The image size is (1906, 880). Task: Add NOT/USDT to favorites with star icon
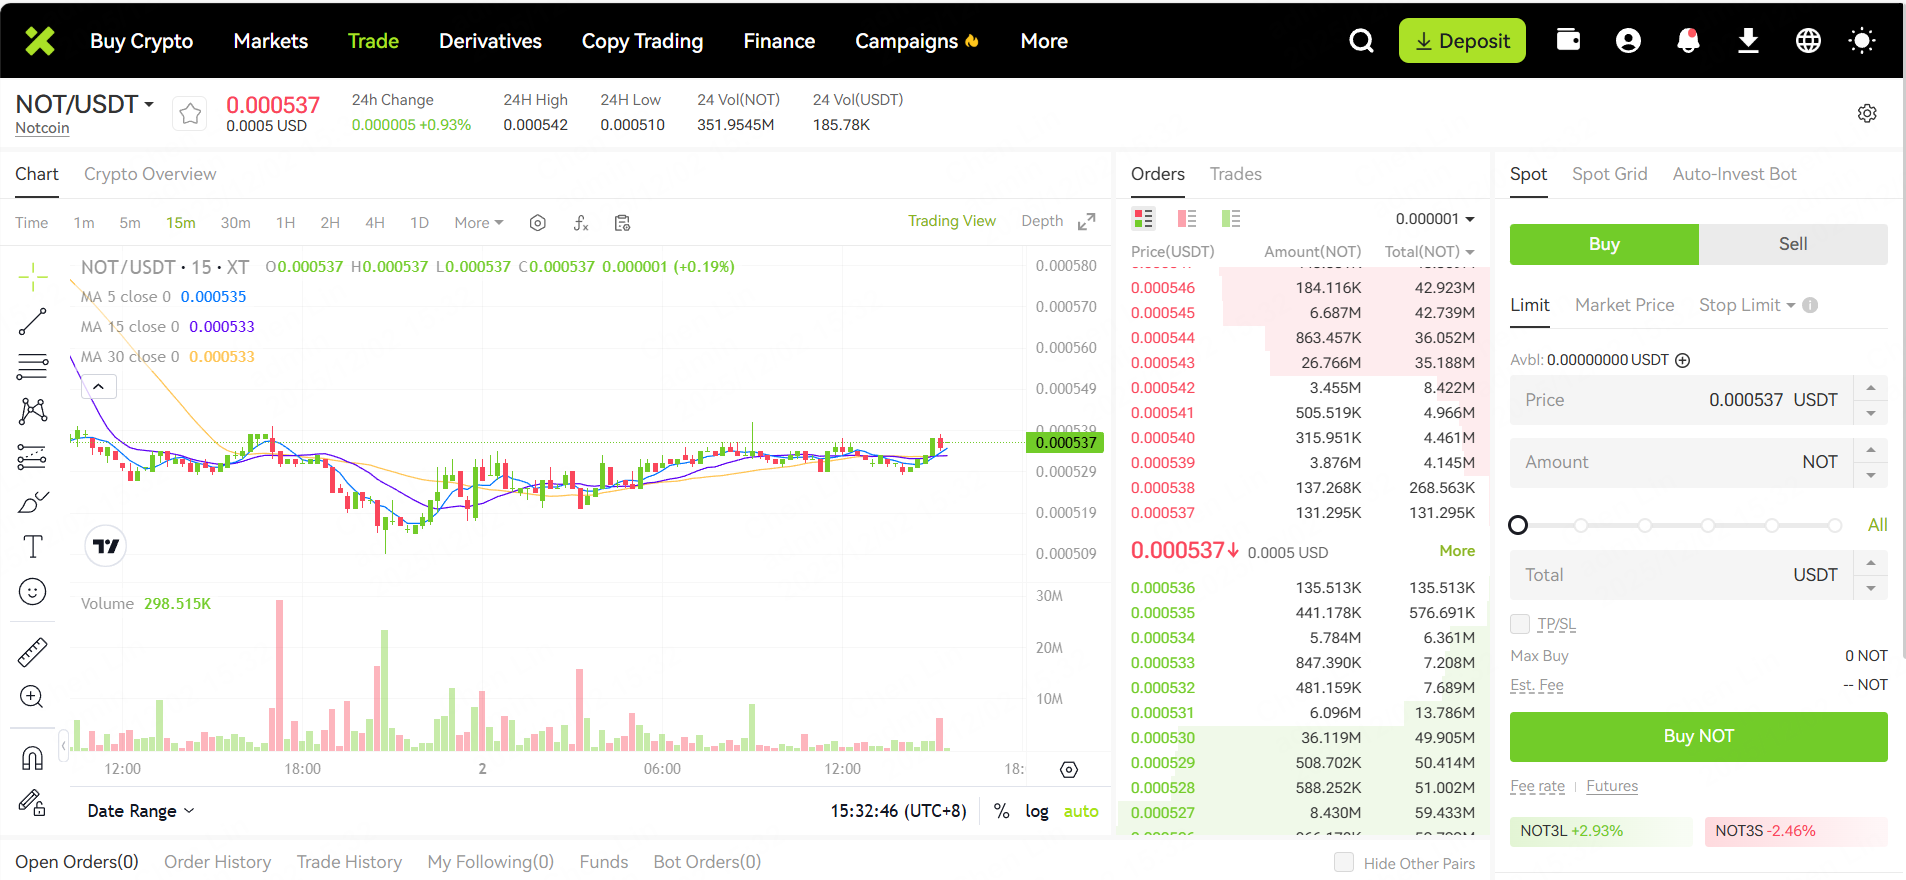click(190, 114)
